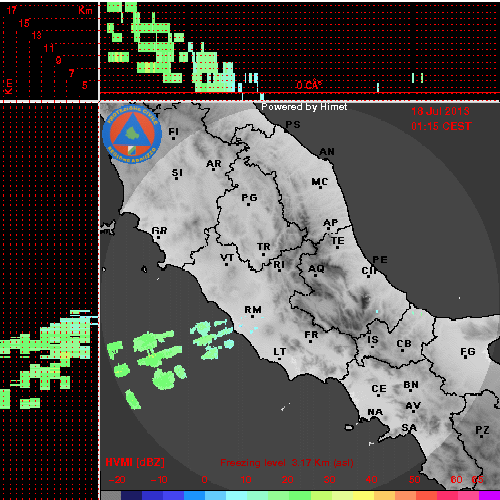The width and height of the screenshot is (500, 500).
Task: Click the PZ city label
Action: tap(482, 430)
